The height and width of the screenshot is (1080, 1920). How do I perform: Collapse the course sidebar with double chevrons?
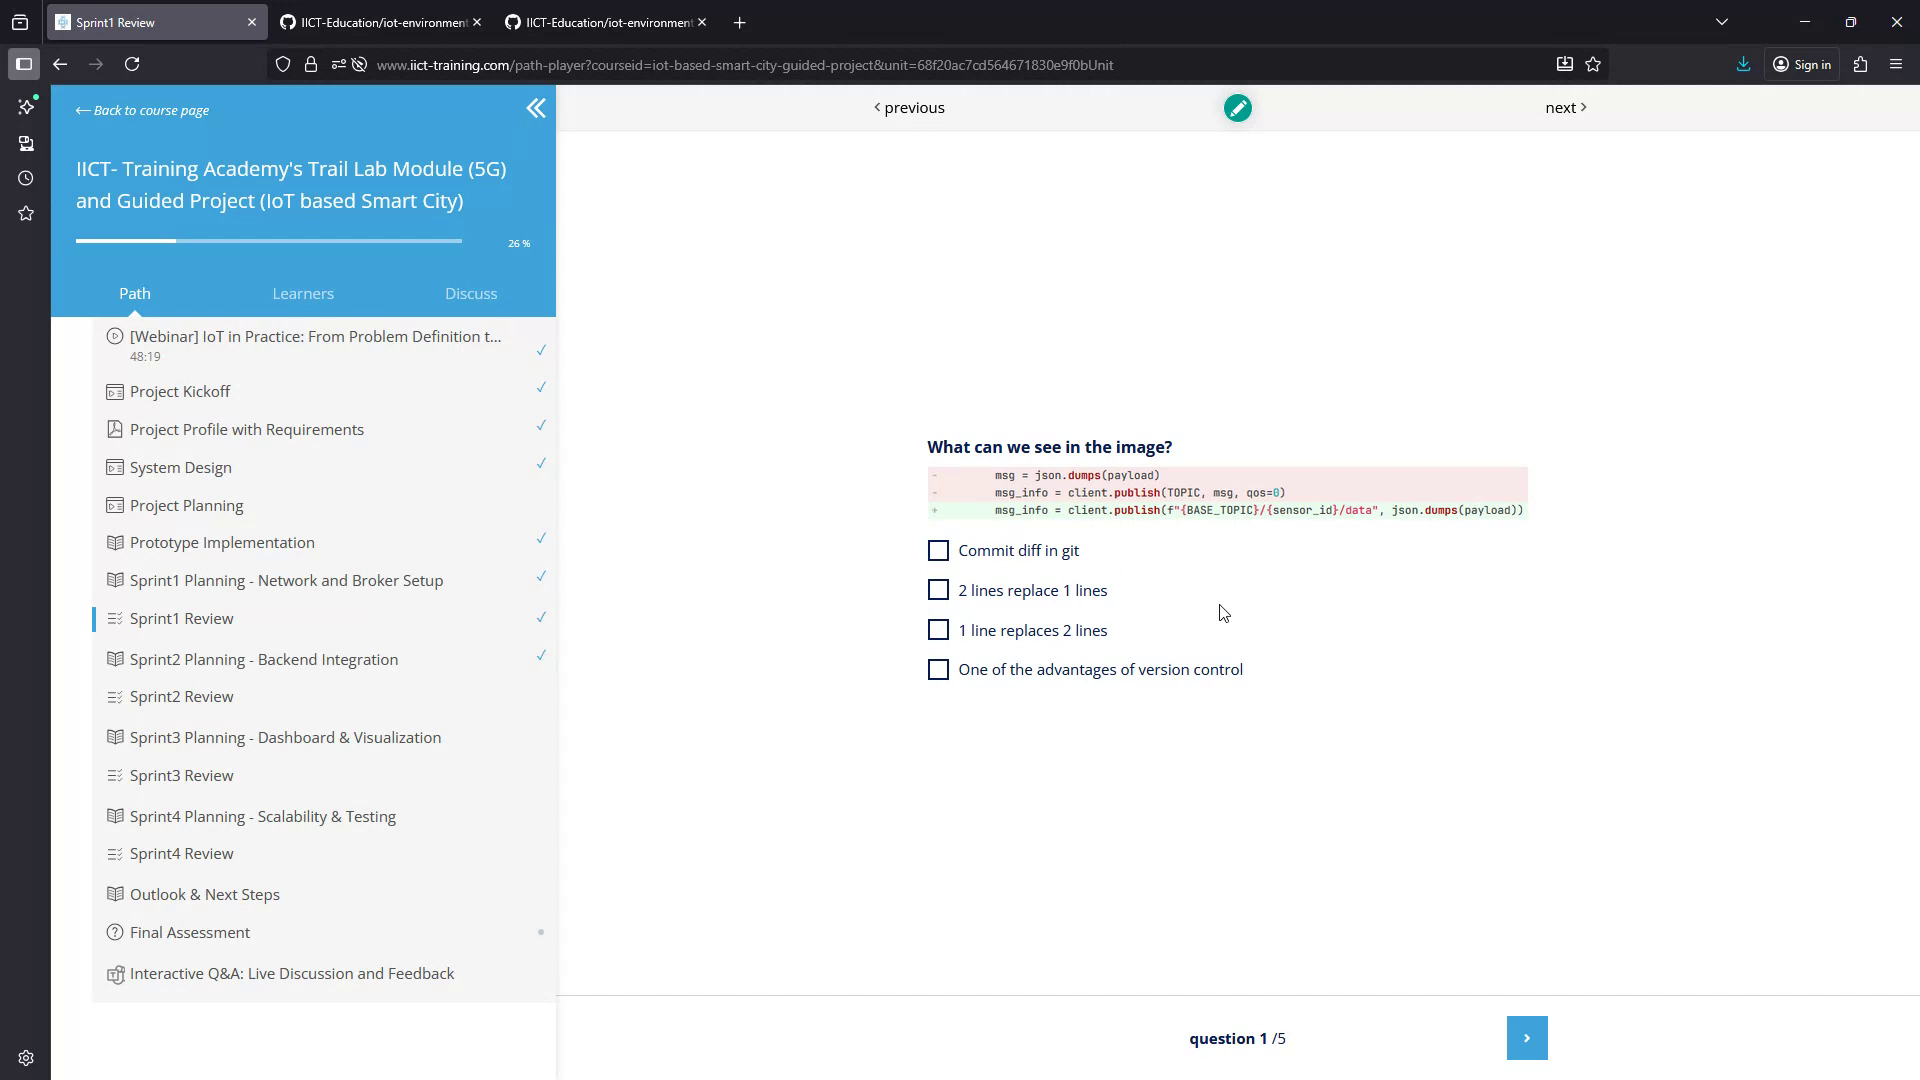point(537,109)
